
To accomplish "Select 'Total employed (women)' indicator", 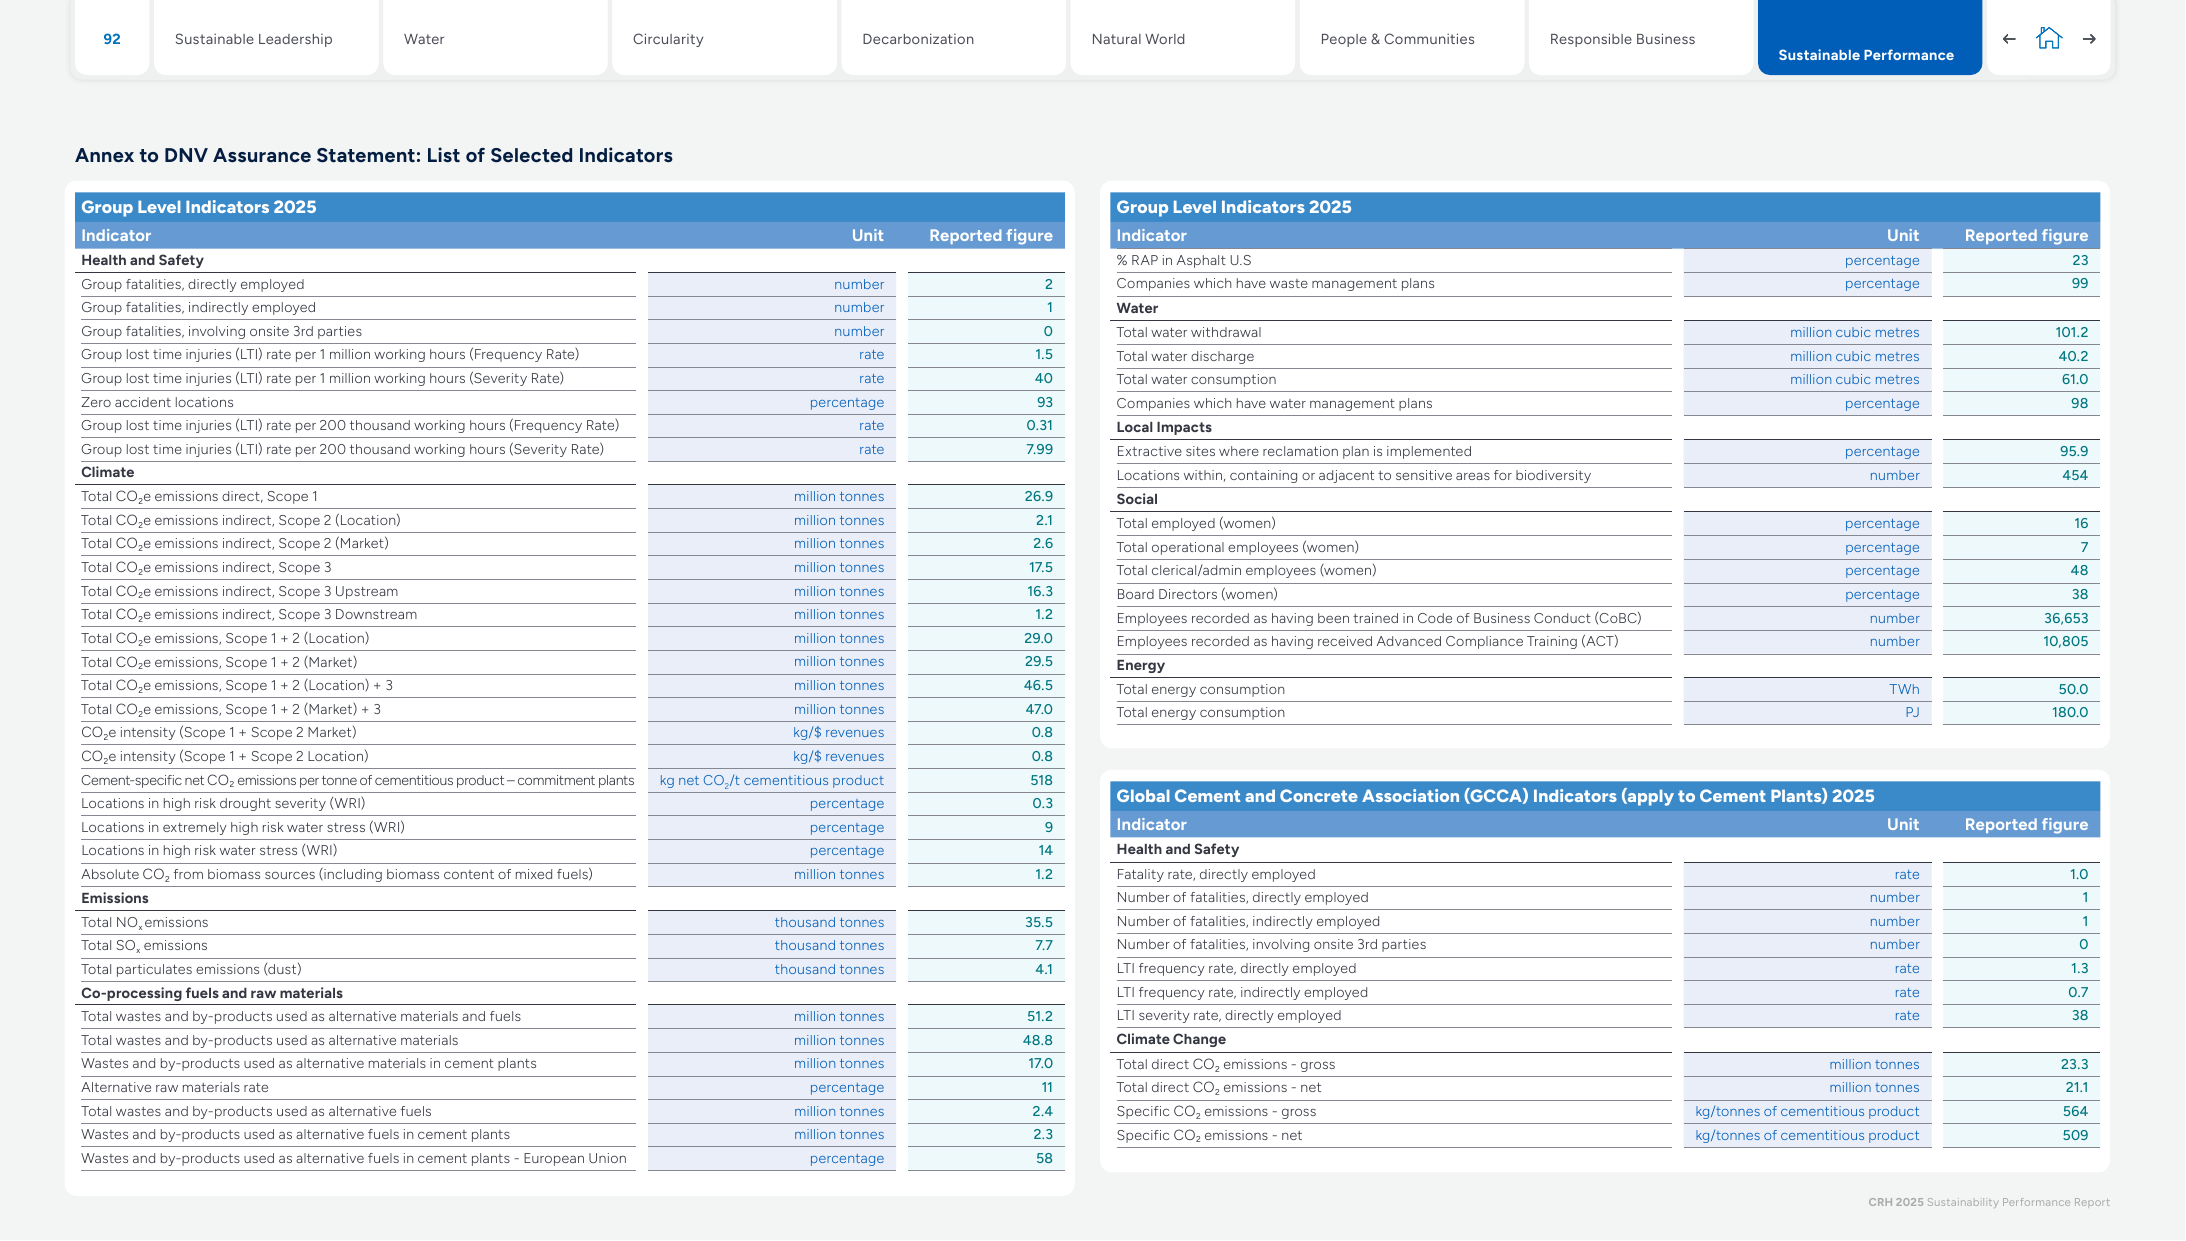I will click(x=1196, y=524).
